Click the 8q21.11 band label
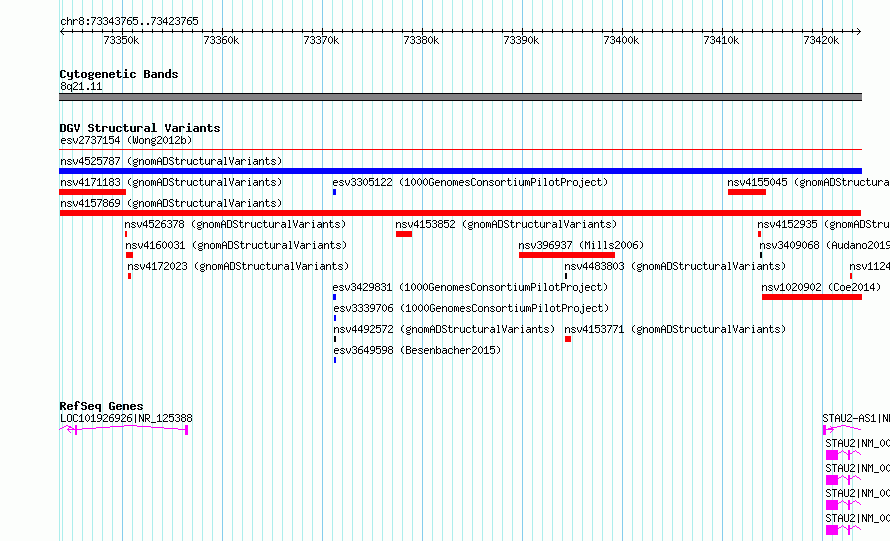This screenshot has width=890, height=541. 81,86
